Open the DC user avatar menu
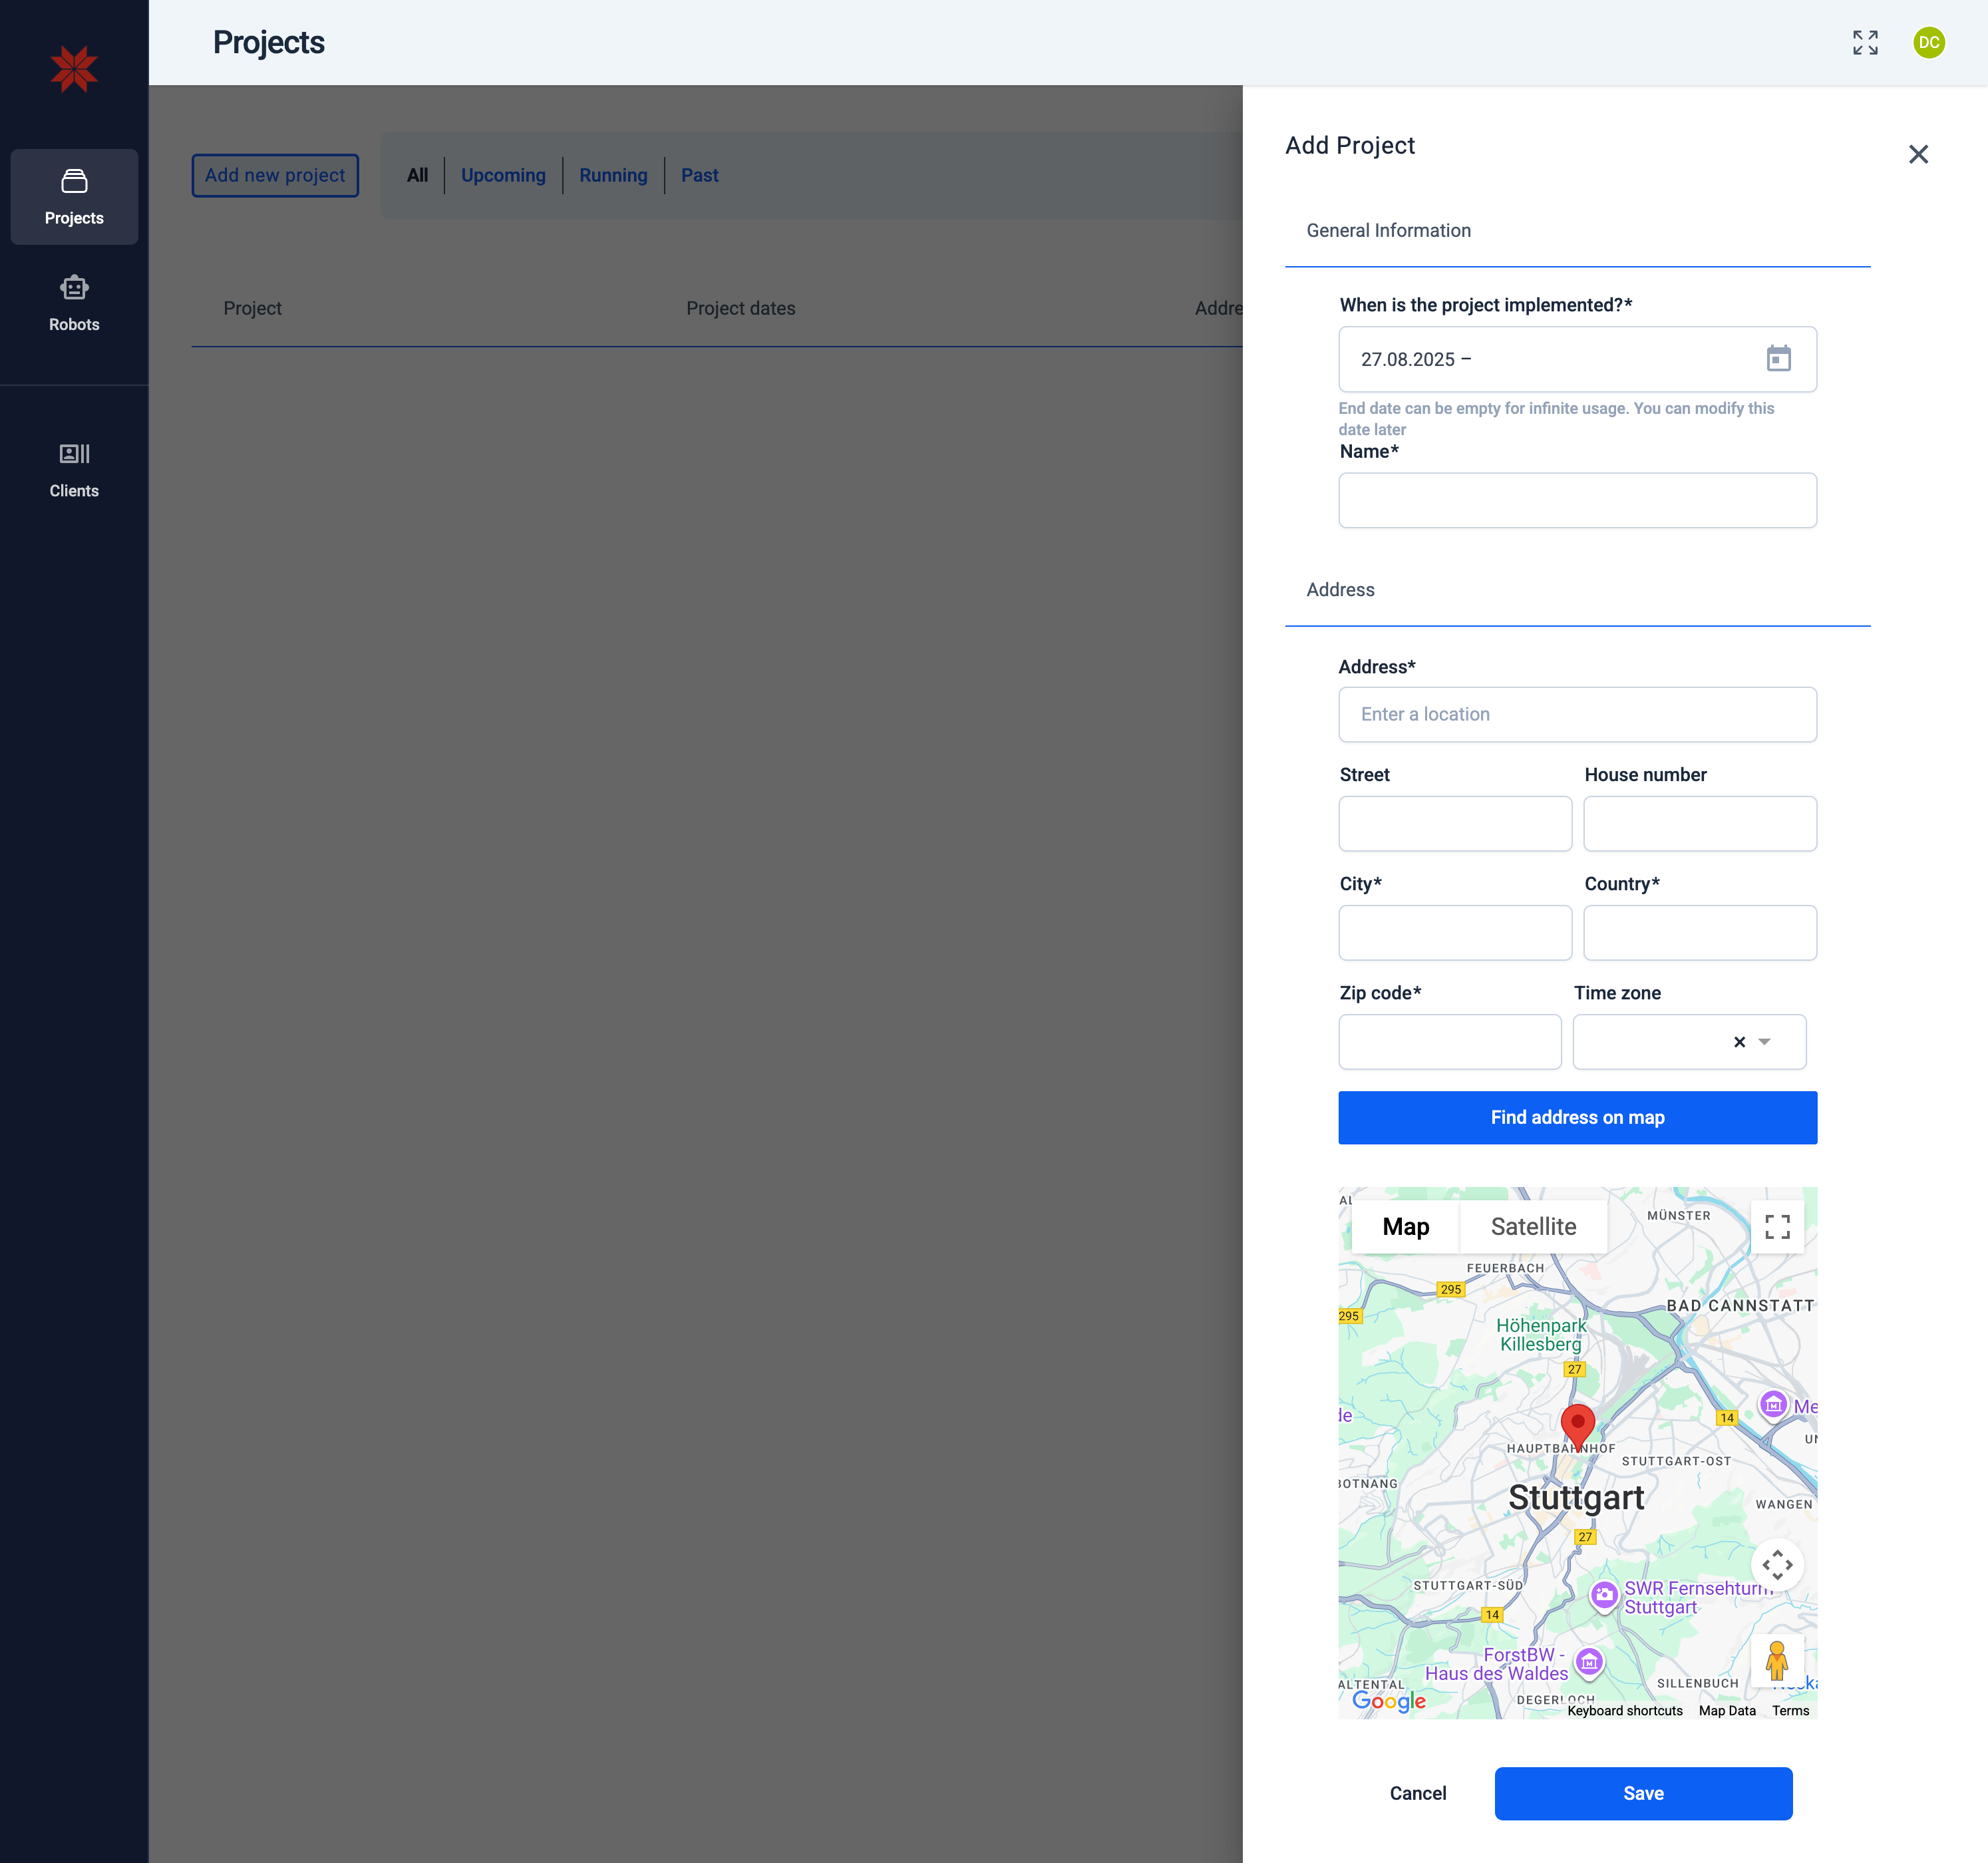This screenshot has height=1863, width=1988. [1929, 42]
